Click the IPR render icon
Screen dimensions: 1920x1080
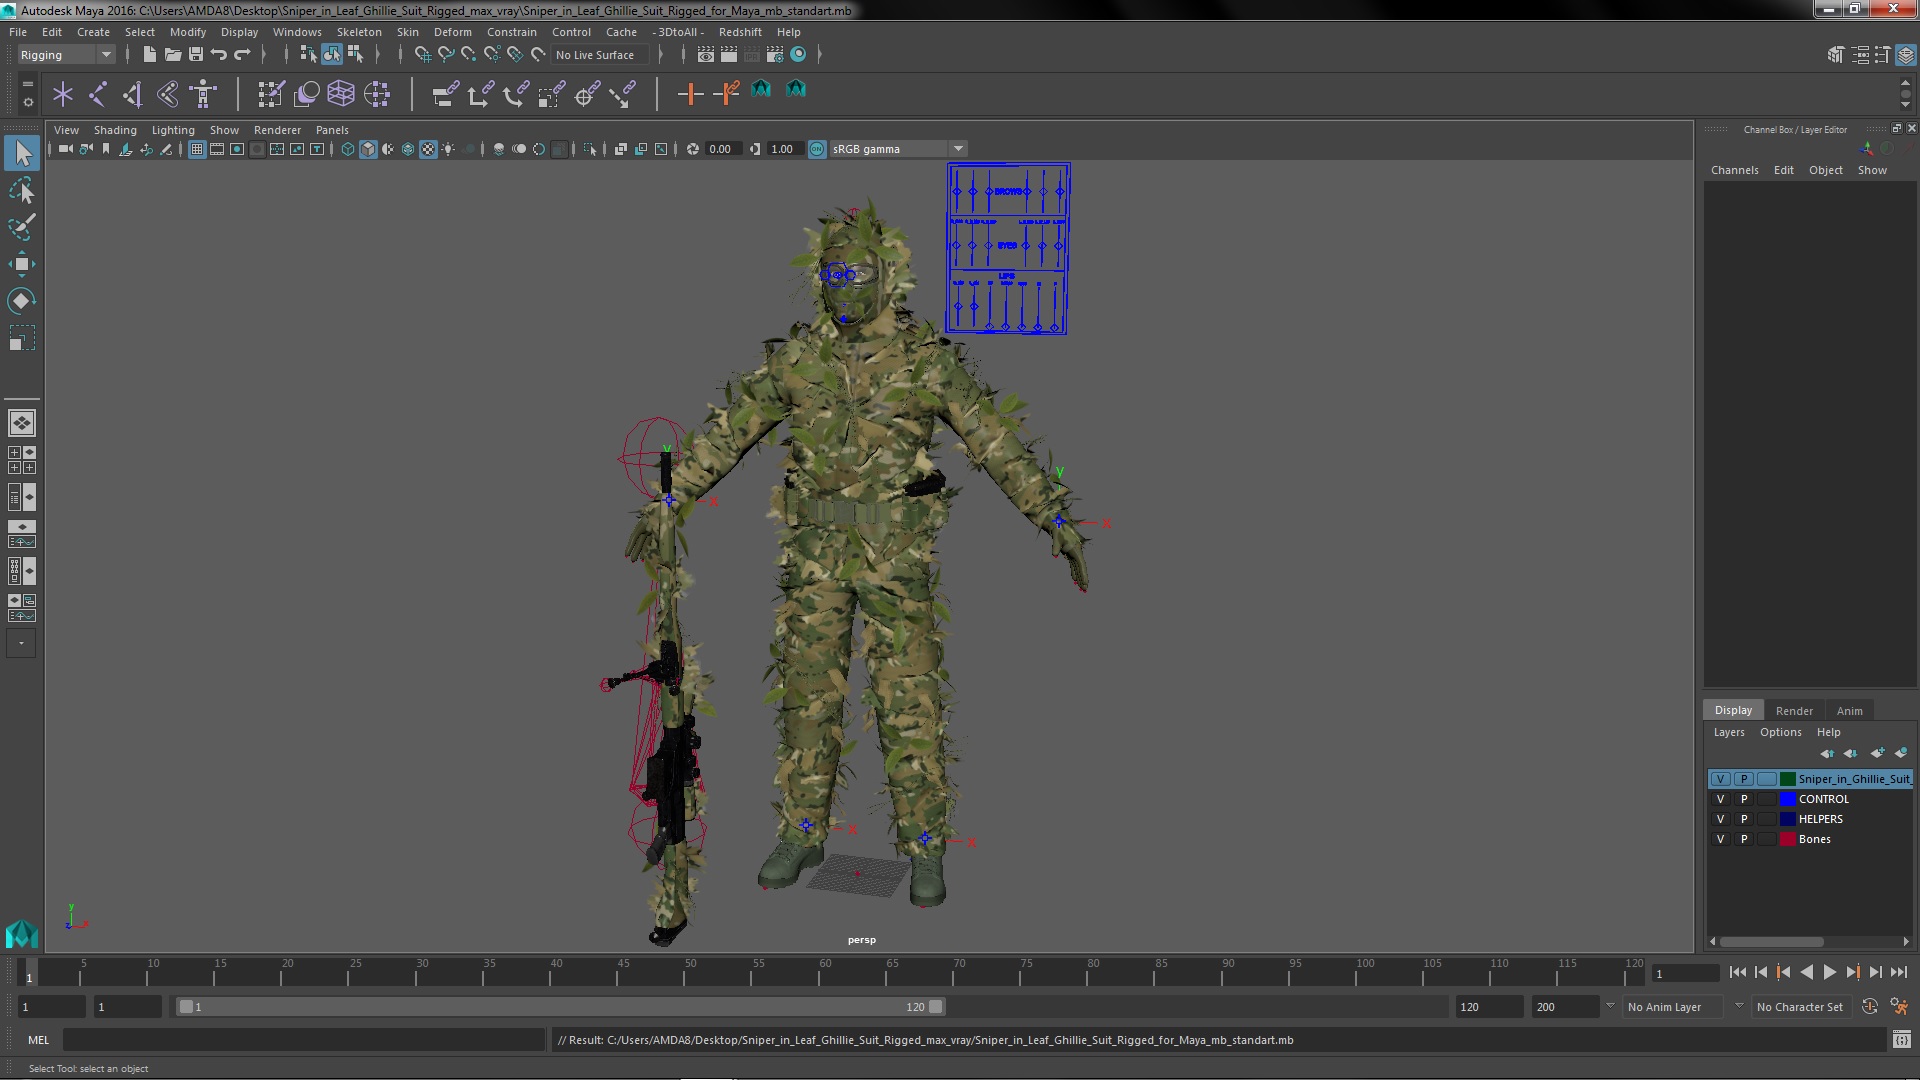click(x=751, y=55)
